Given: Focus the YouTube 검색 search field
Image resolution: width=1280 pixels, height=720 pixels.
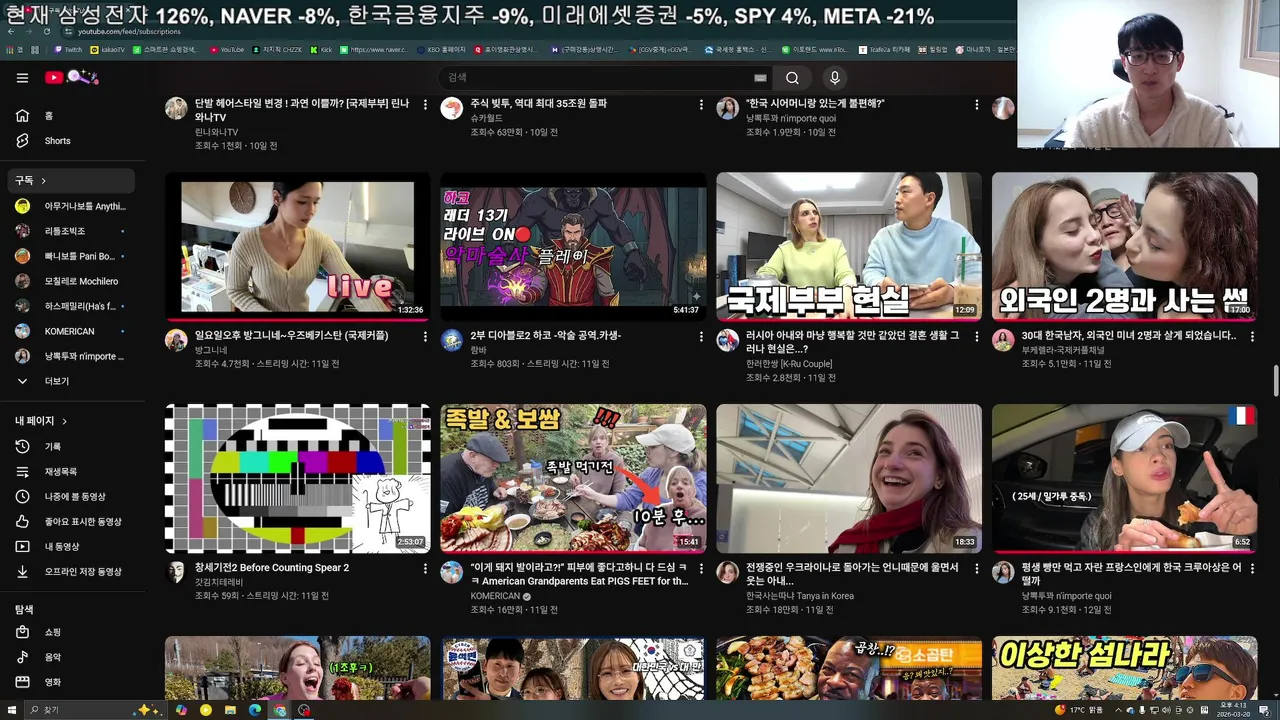Looking at the screenshot, I should pos(596,78).
